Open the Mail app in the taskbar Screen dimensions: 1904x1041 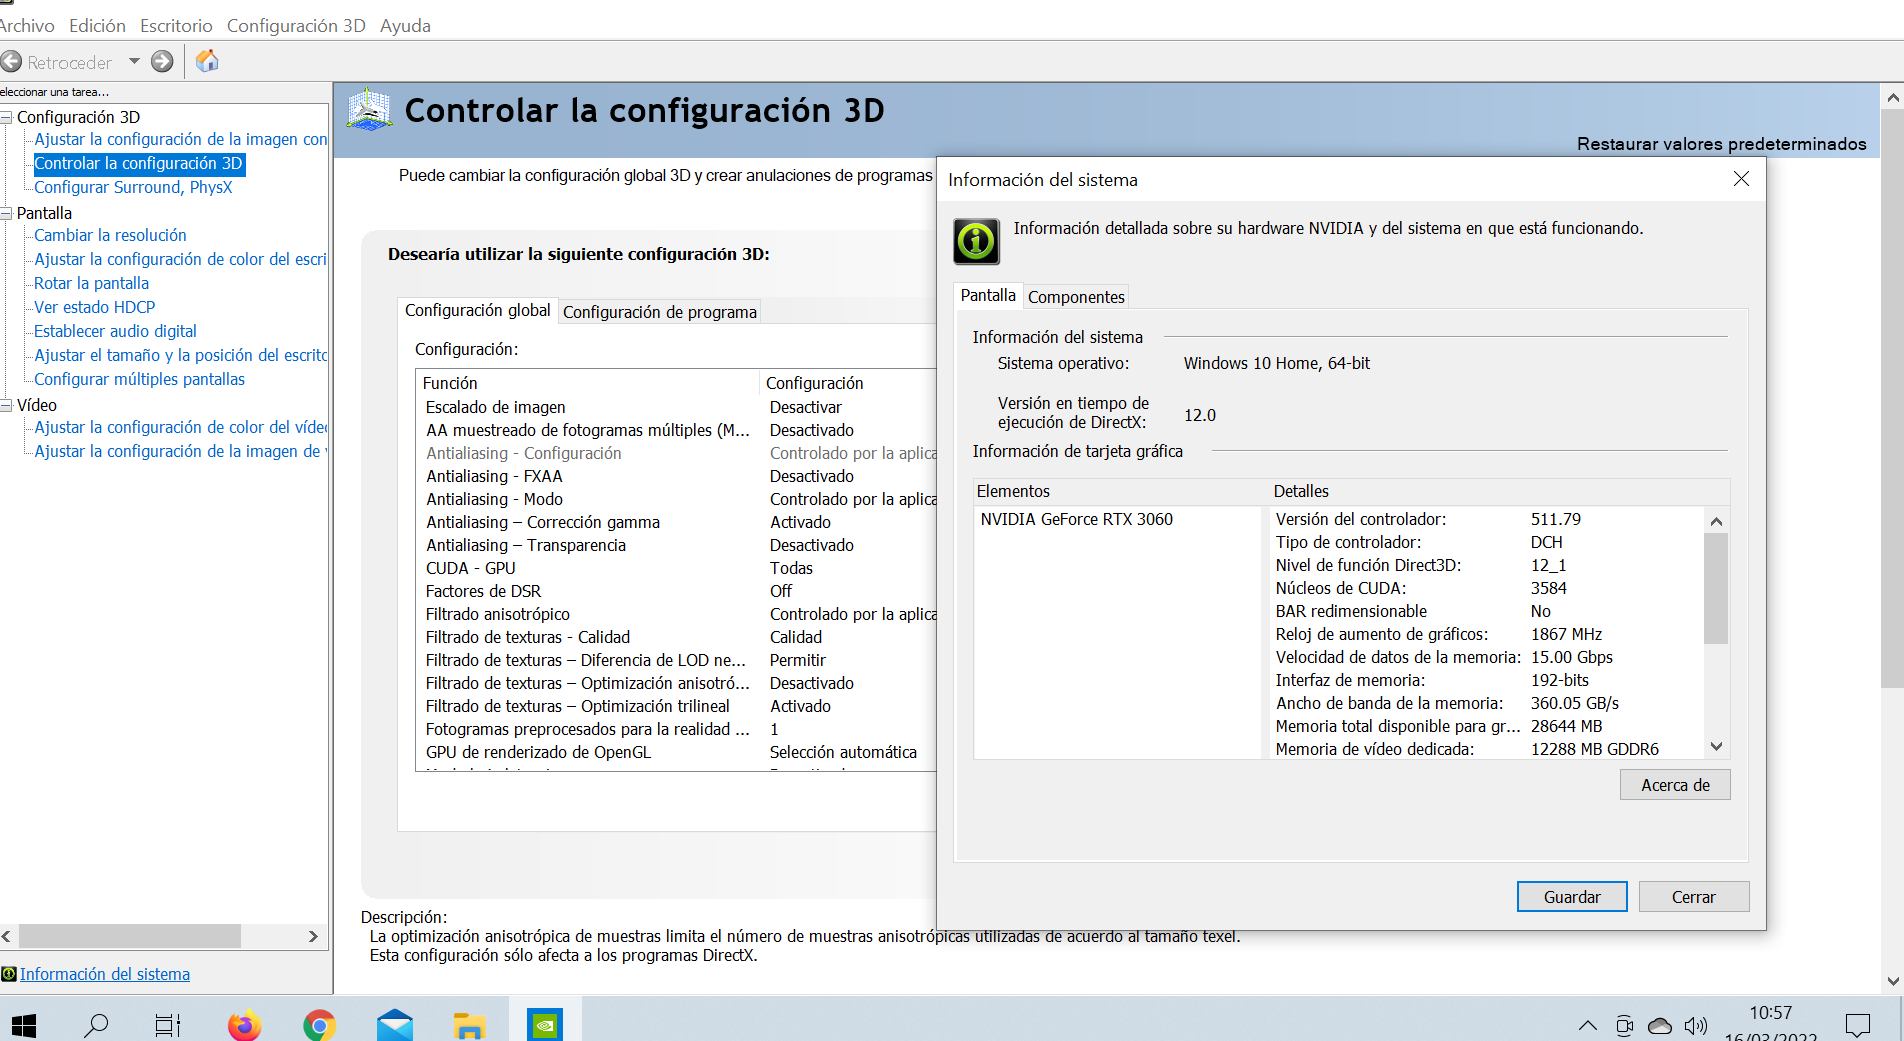click(395, 1025)
